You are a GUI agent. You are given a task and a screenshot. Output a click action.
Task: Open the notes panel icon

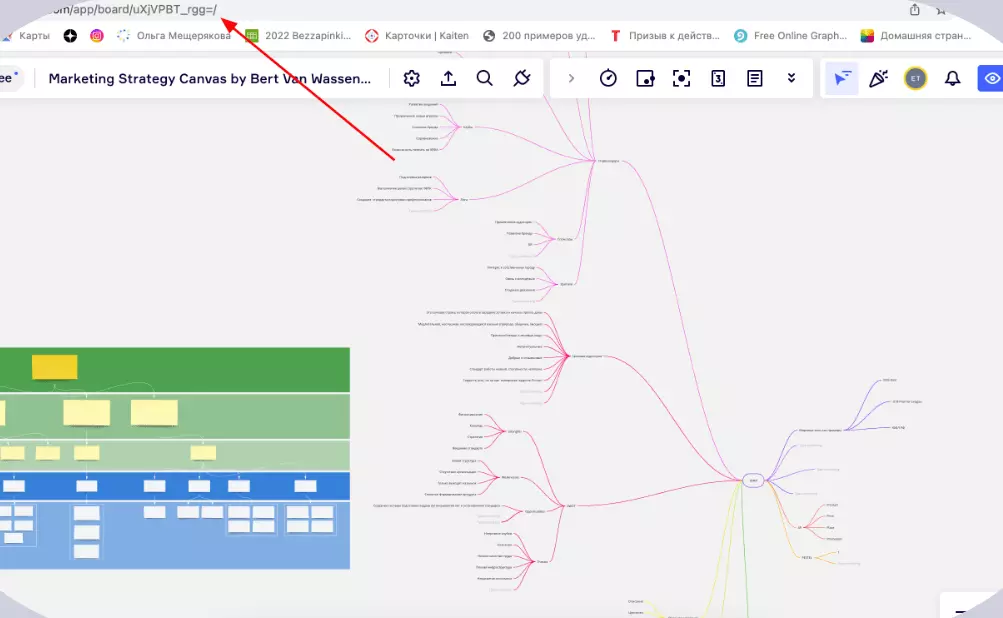coord(755,79)
